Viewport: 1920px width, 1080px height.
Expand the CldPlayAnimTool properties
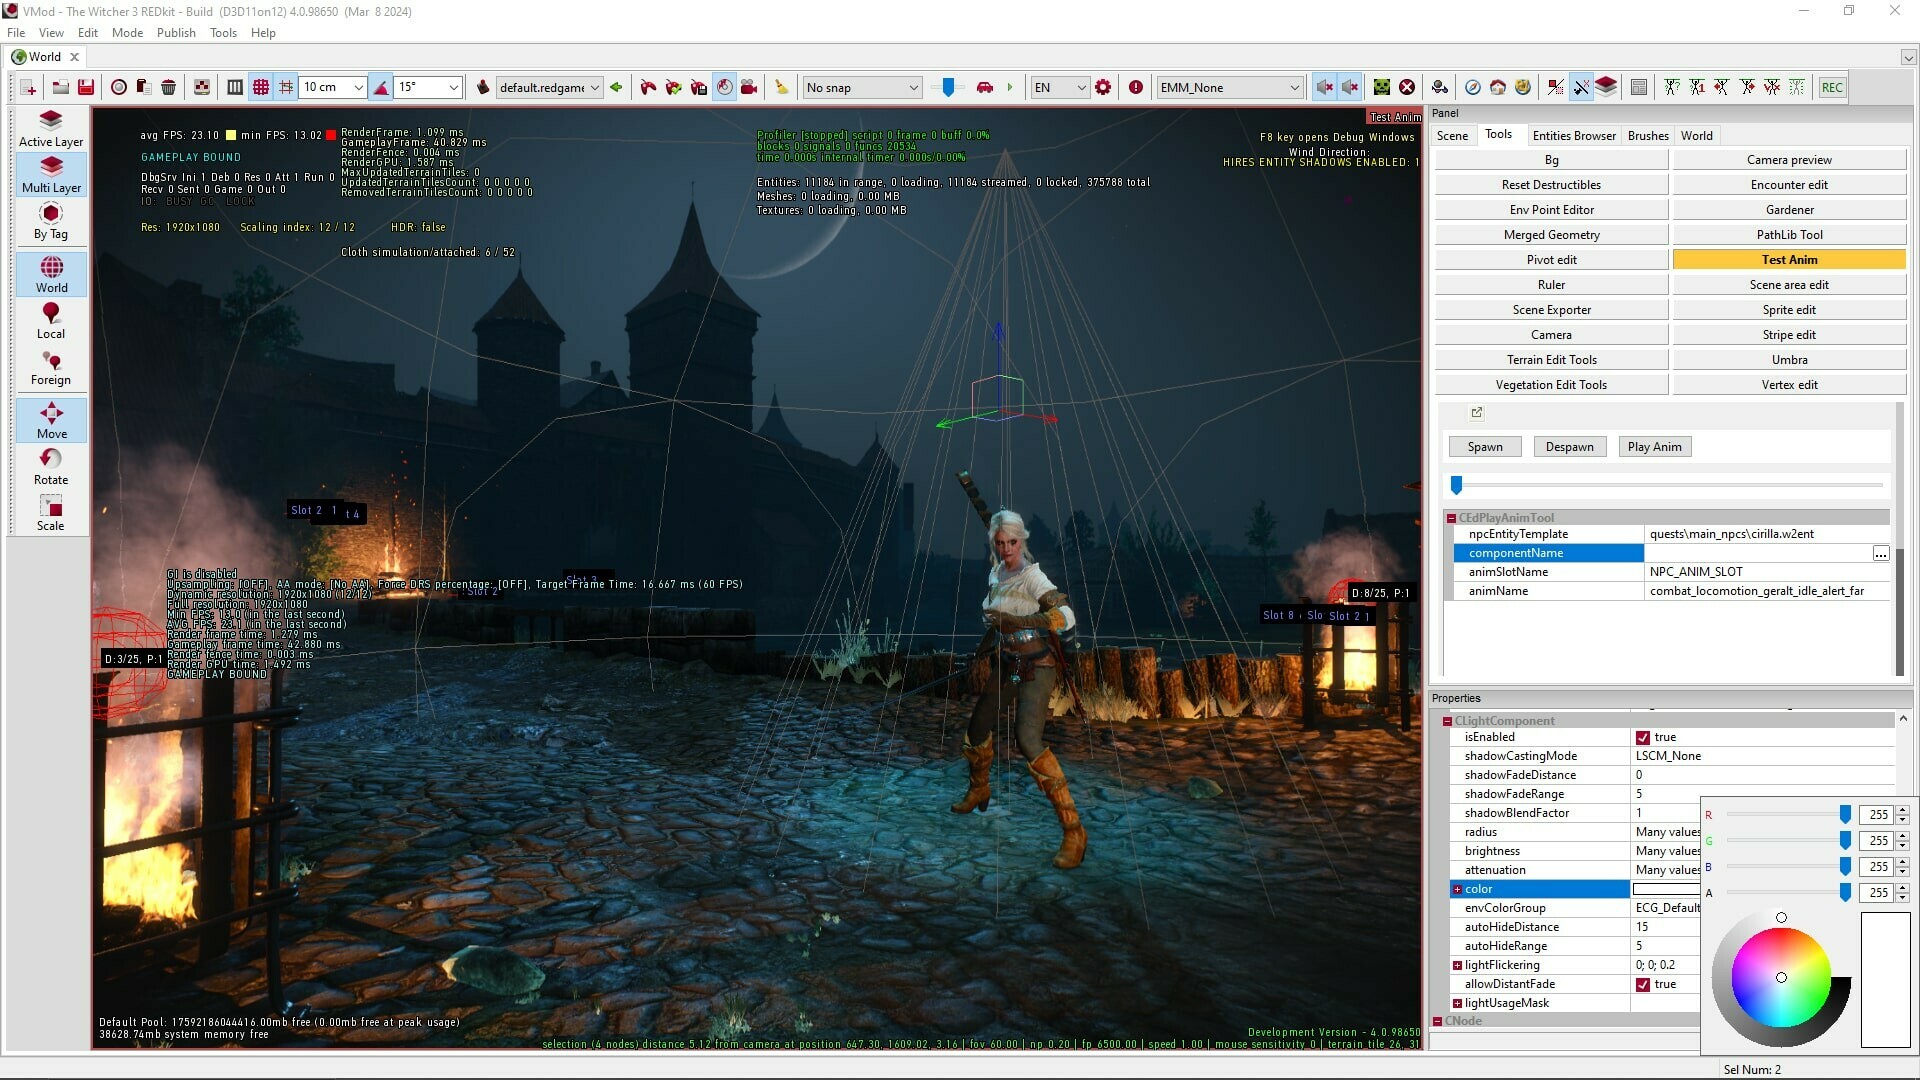tap(1447, 517)
